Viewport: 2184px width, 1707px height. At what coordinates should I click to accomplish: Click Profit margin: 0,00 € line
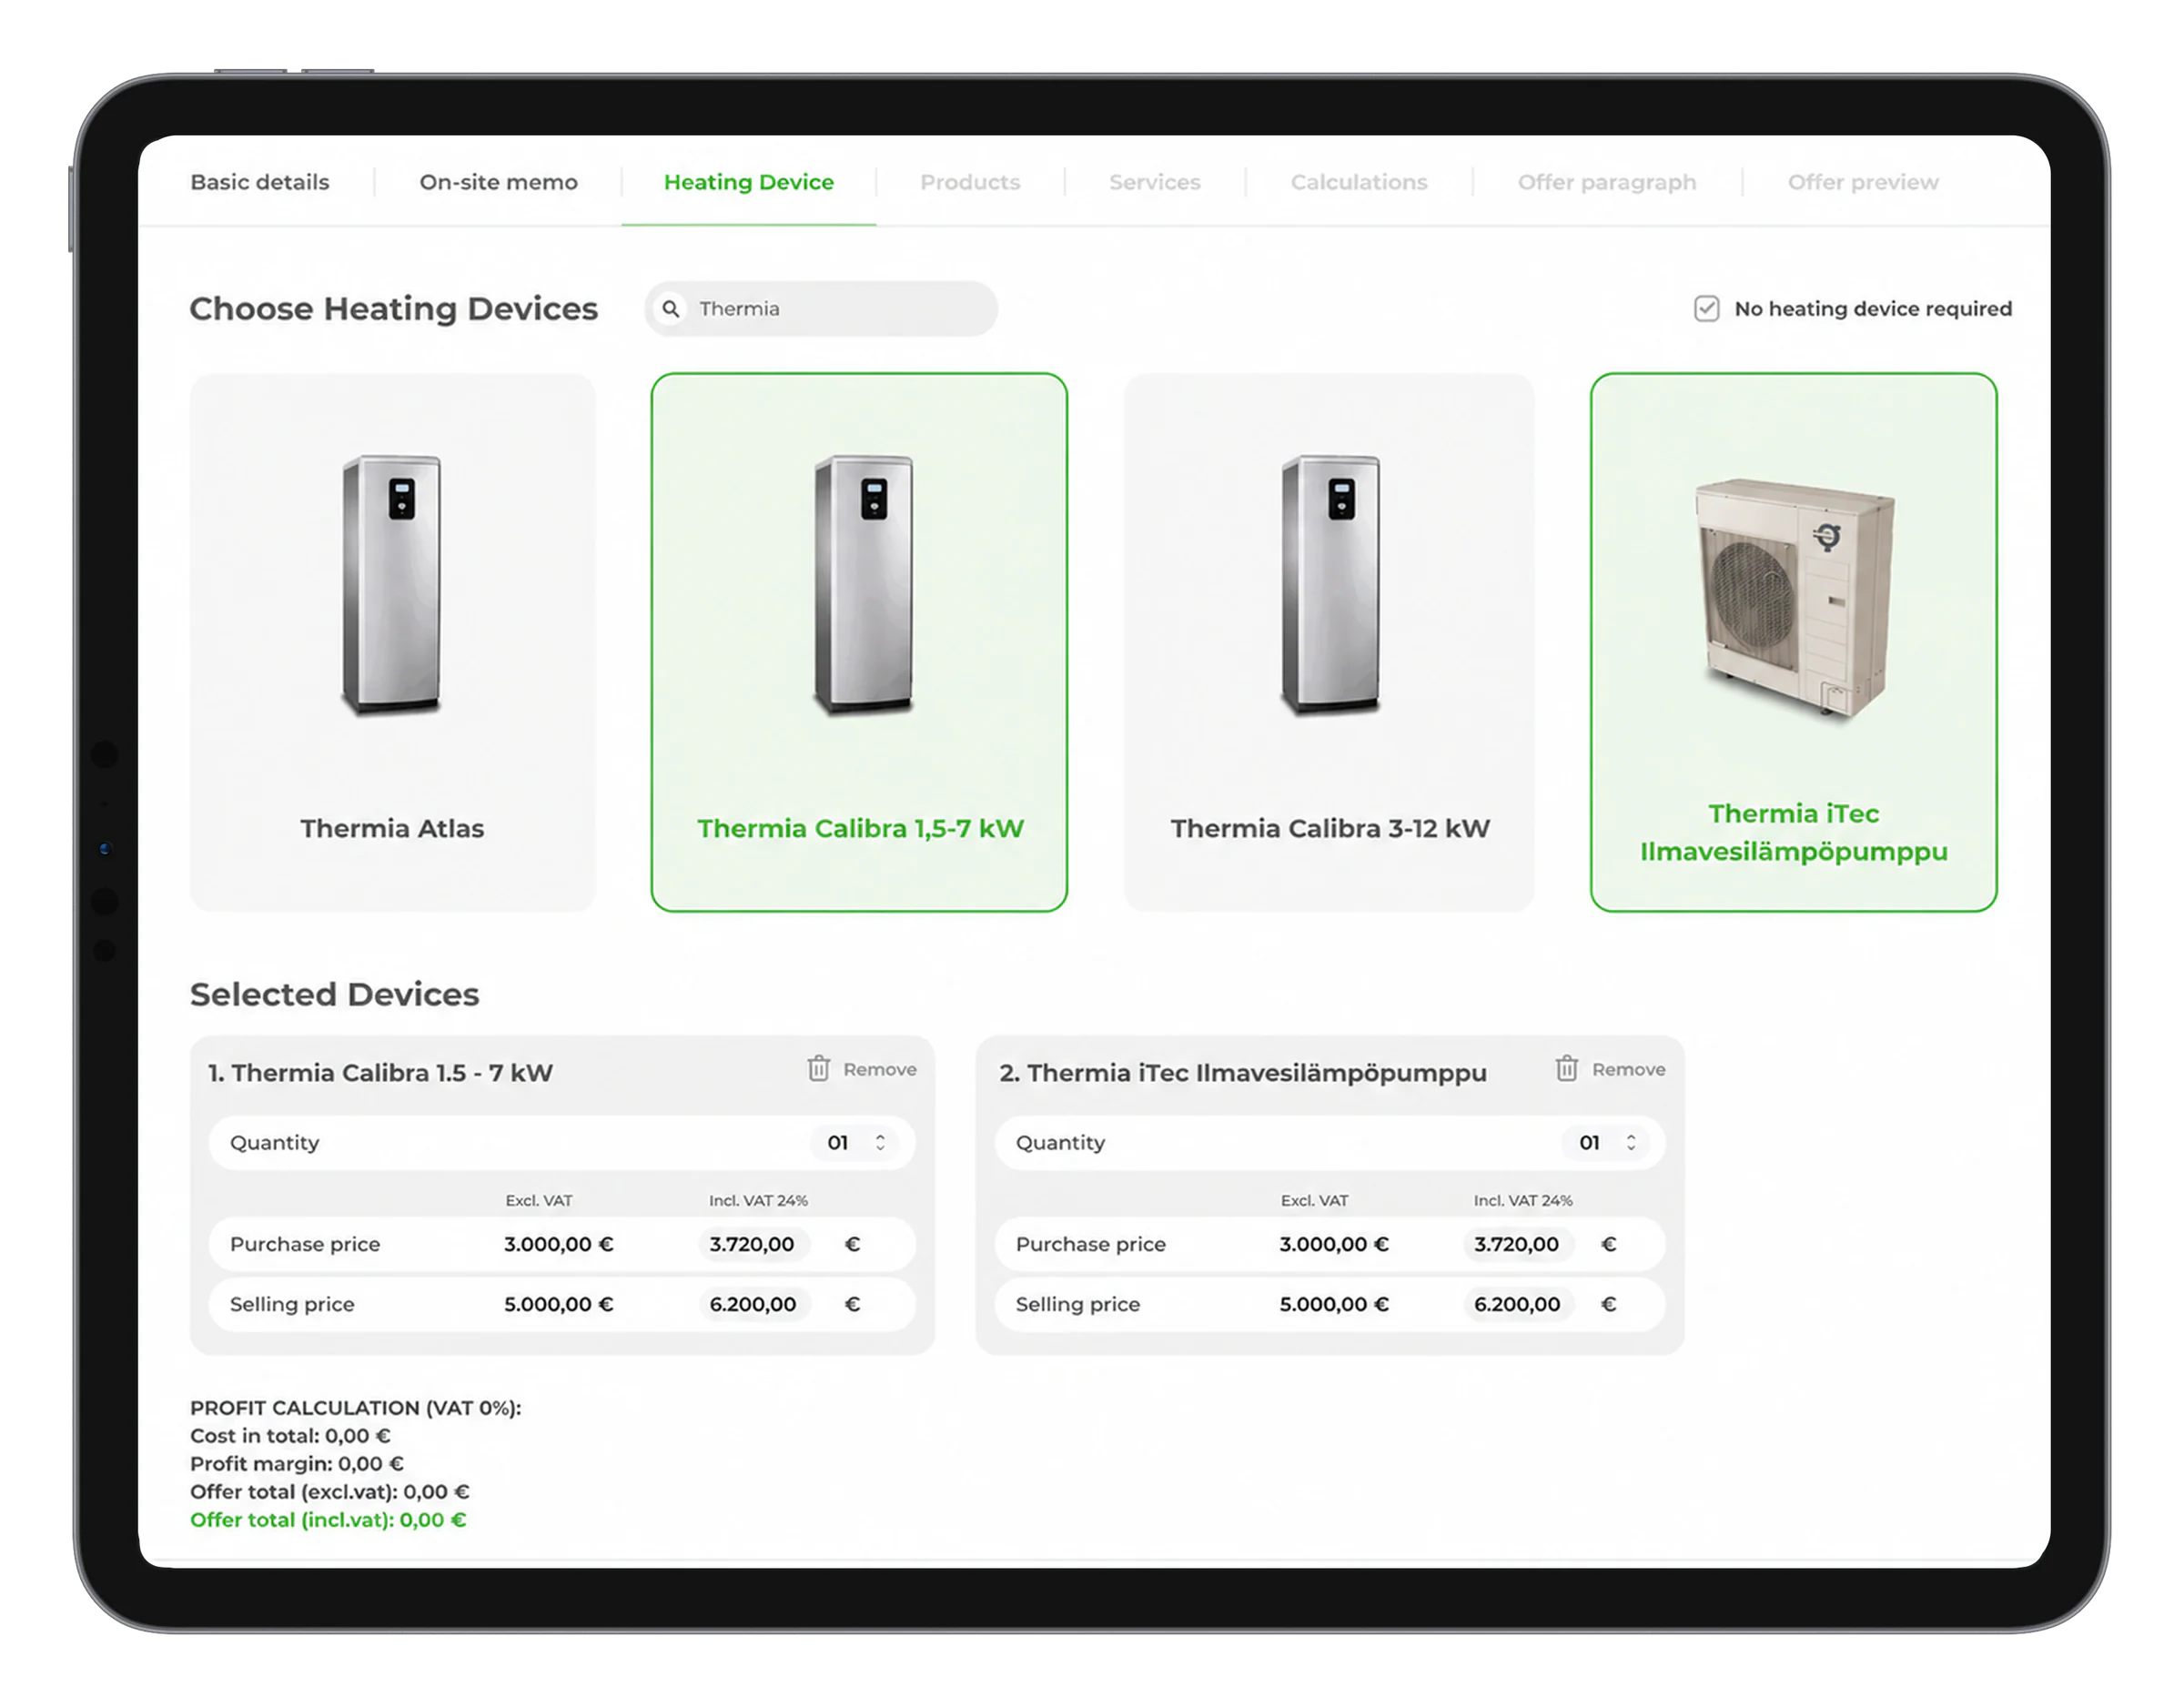coord(297,1464)
